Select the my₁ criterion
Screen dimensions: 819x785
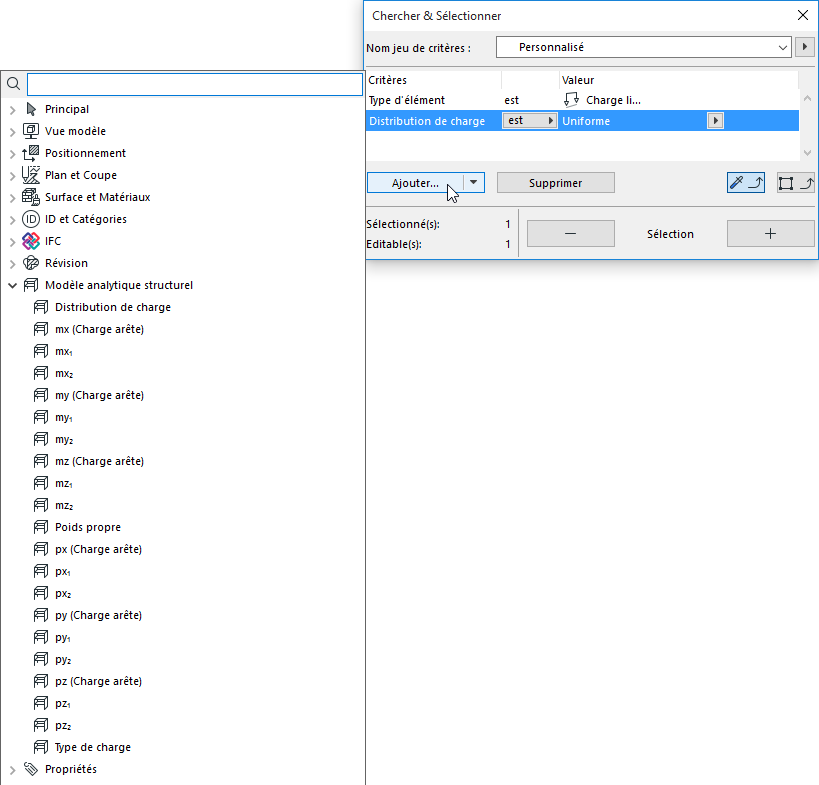pos(64,417)
